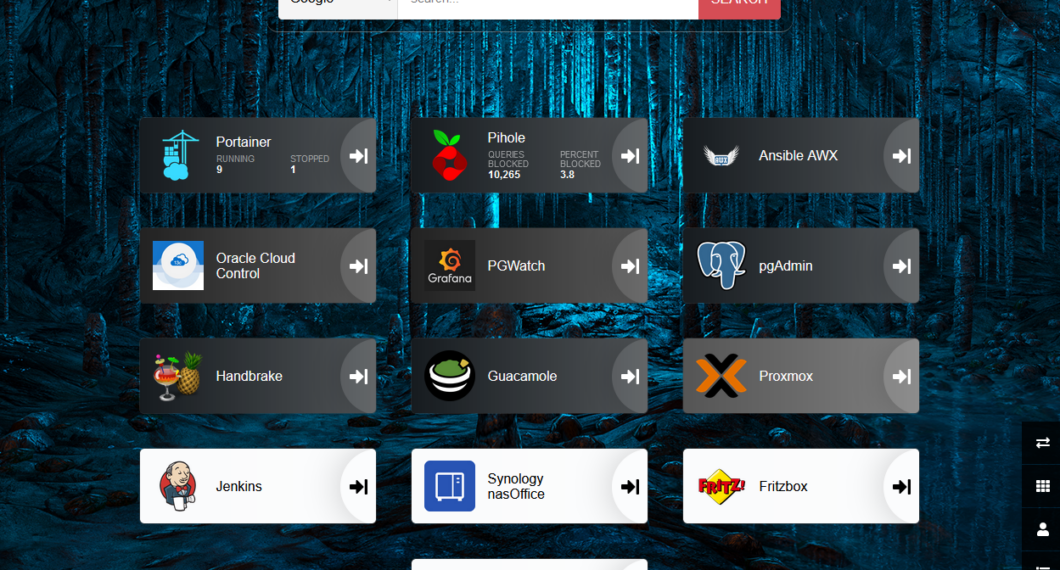Launch Fritzbox via its arrow button
1060x570 pixels.
(902, 487)
